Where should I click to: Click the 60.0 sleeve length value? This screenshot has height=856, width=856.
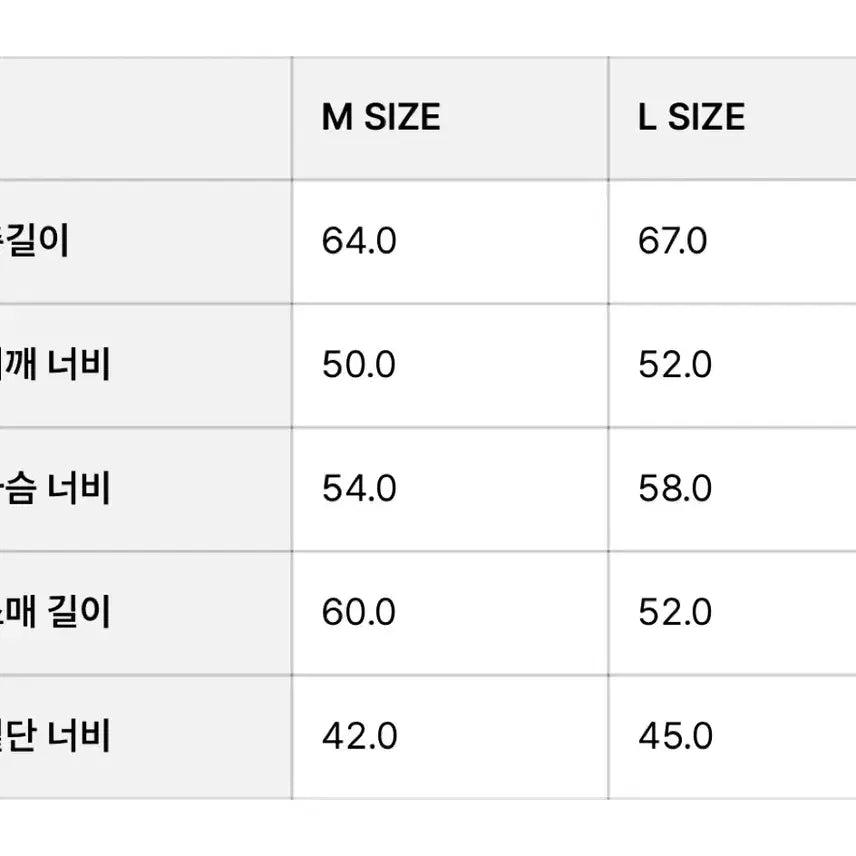click(x=359, y=612)
